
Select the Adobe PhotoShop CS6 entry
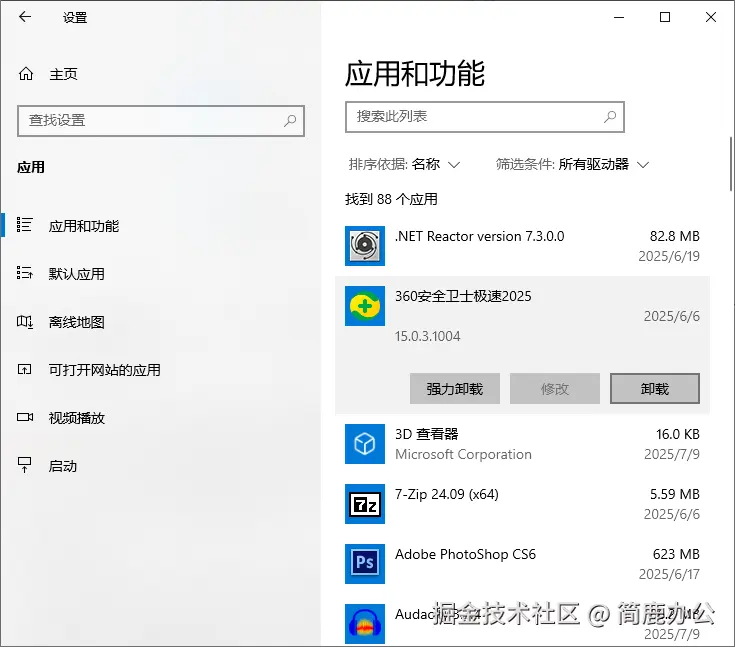point(522,564)
